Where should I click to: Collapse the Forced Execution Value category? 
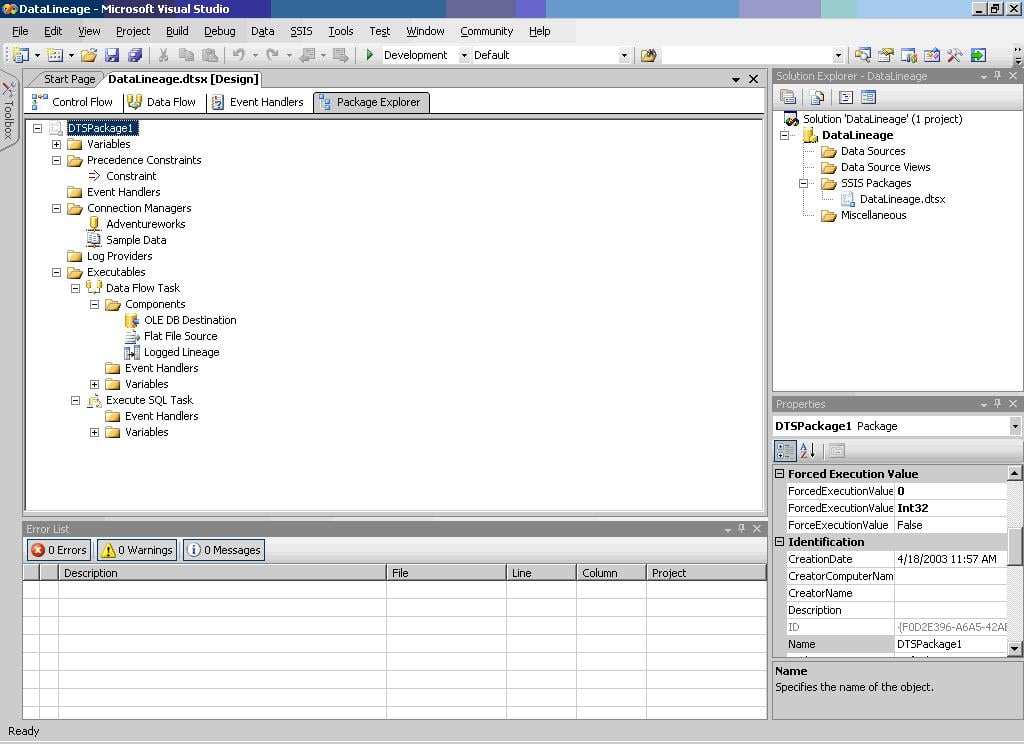pyautogui.click(x=780, y=474)
